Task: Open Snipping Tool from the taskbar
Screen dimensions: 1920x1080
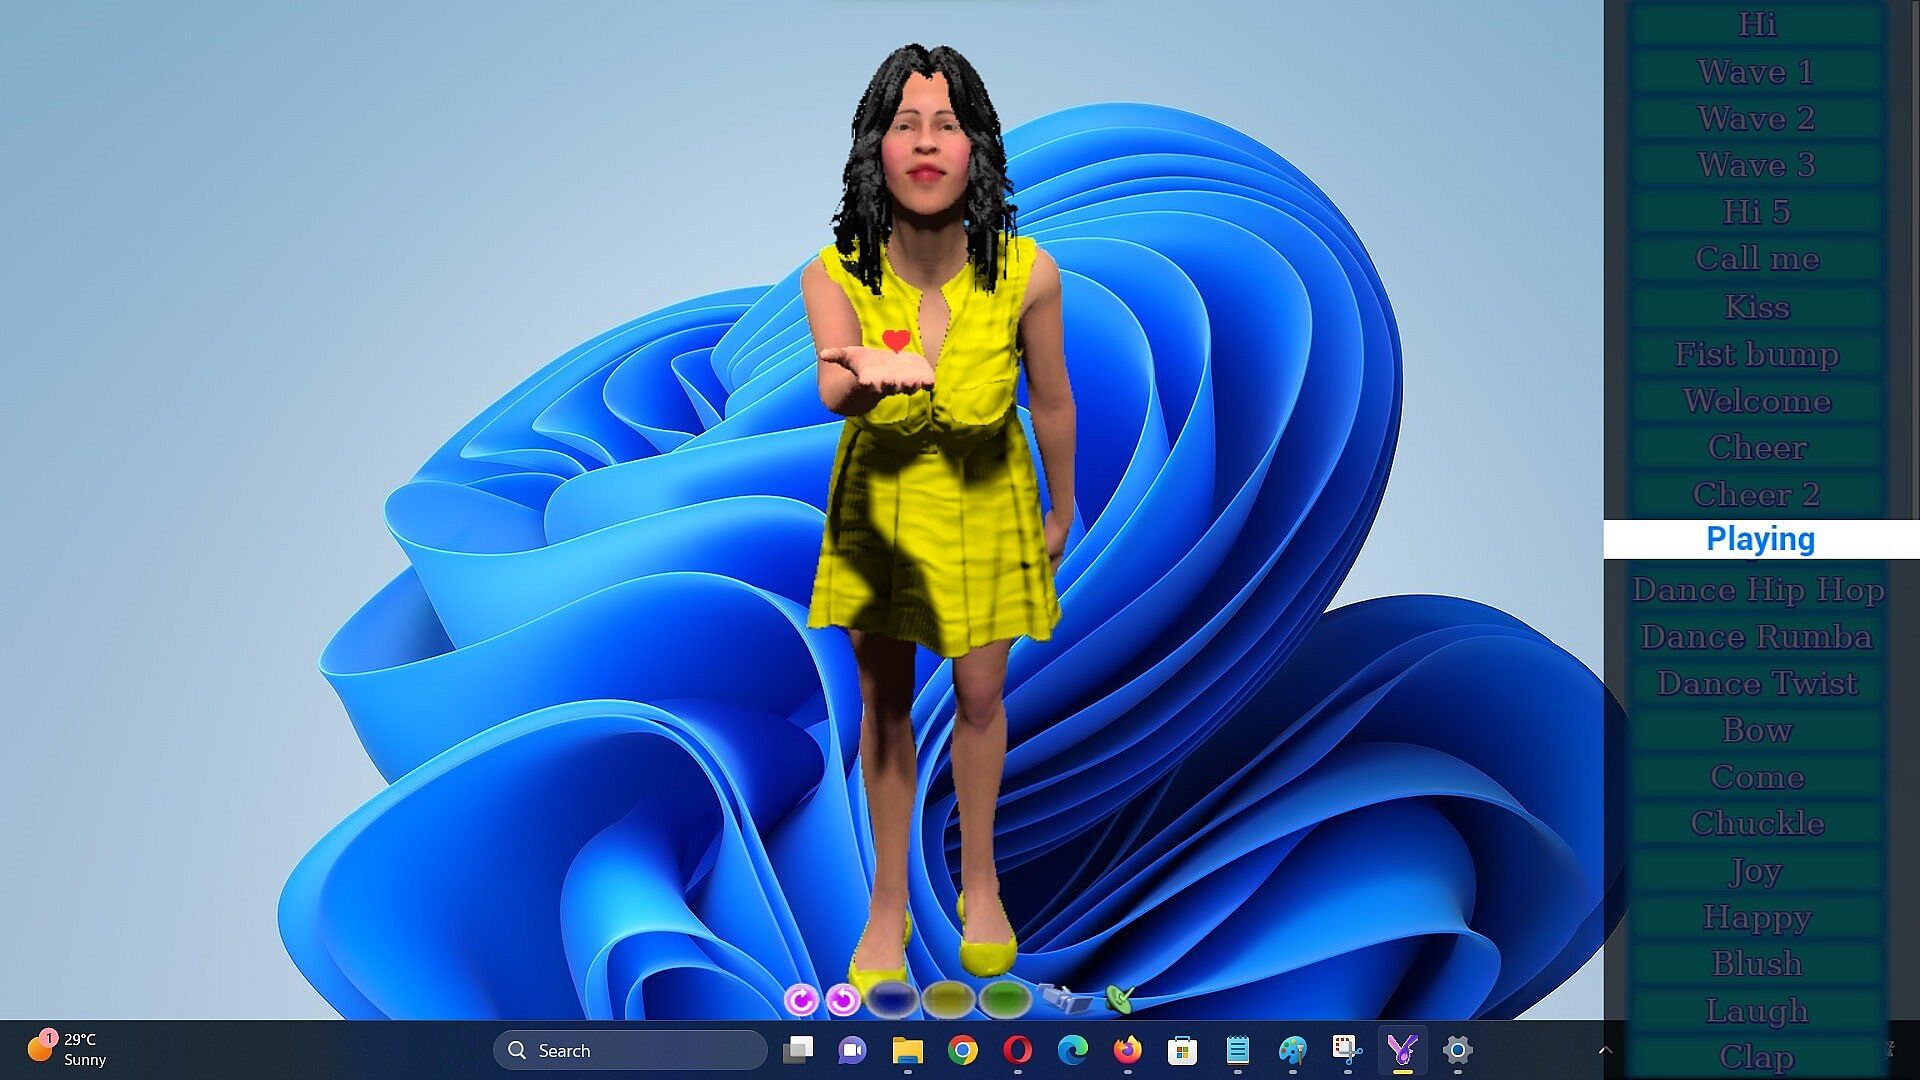Action: tap(1347, 1050)
